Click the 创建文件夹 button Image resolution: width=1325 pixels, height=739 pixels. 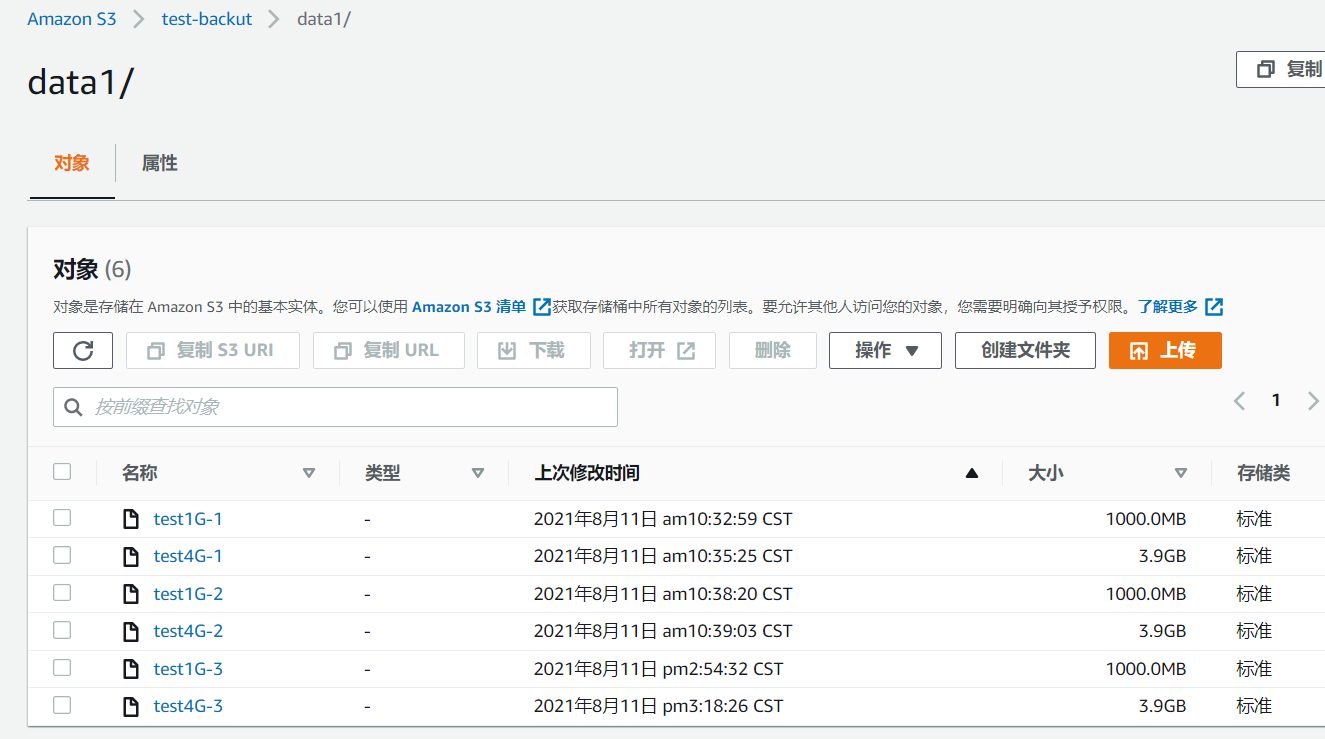pos(1025,350)
